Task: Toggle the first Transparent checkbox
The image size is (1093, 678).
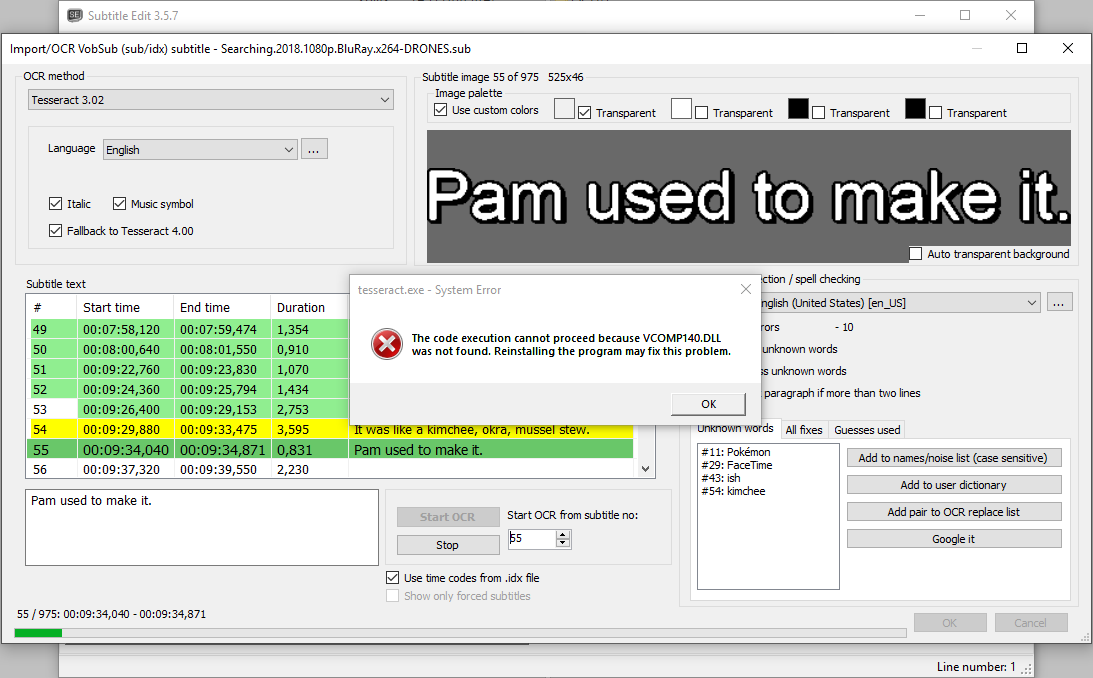Action: [585, 112]
